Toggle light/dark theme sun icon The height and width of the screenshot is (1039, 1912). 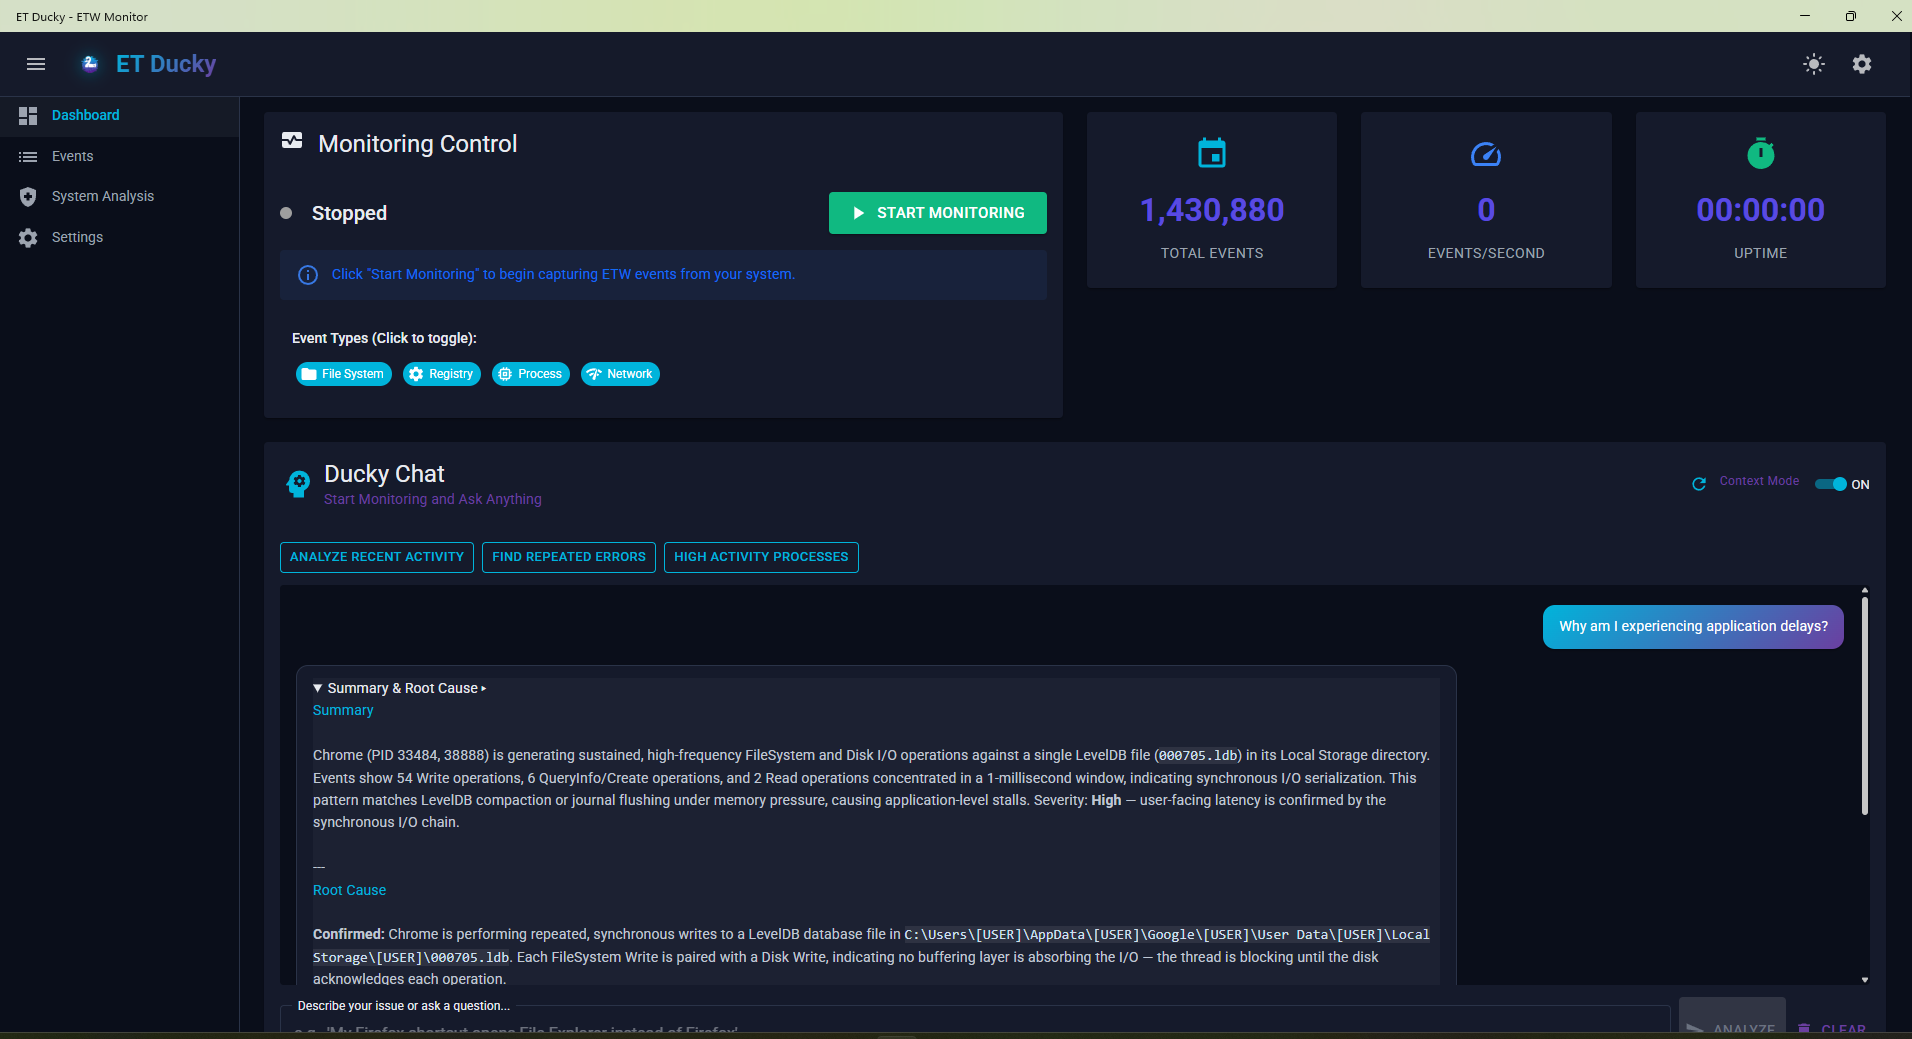[1813, 64]
